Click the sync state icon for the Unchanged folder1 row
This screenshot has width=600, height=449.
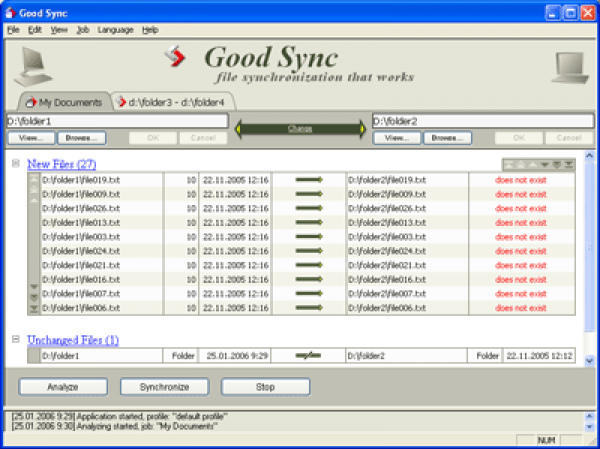309,355
